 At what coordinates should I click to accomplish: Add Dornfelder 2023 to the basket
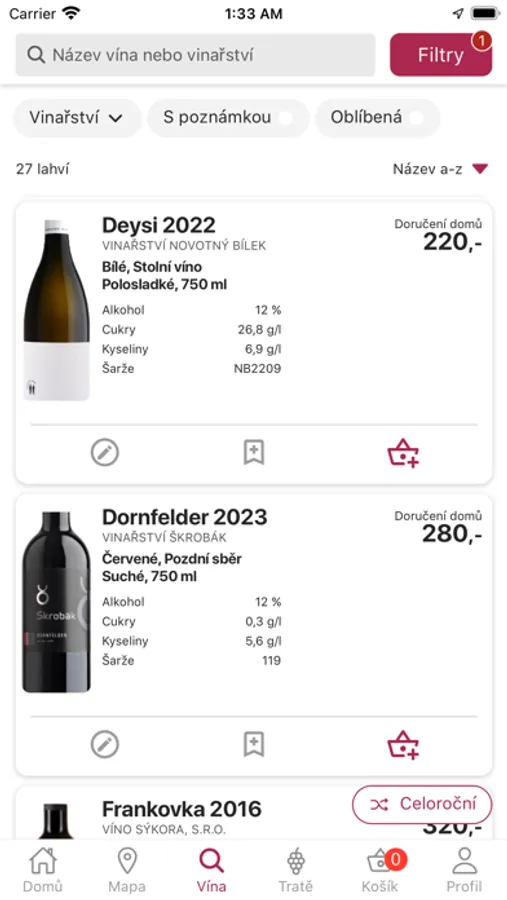coord(403,745)
